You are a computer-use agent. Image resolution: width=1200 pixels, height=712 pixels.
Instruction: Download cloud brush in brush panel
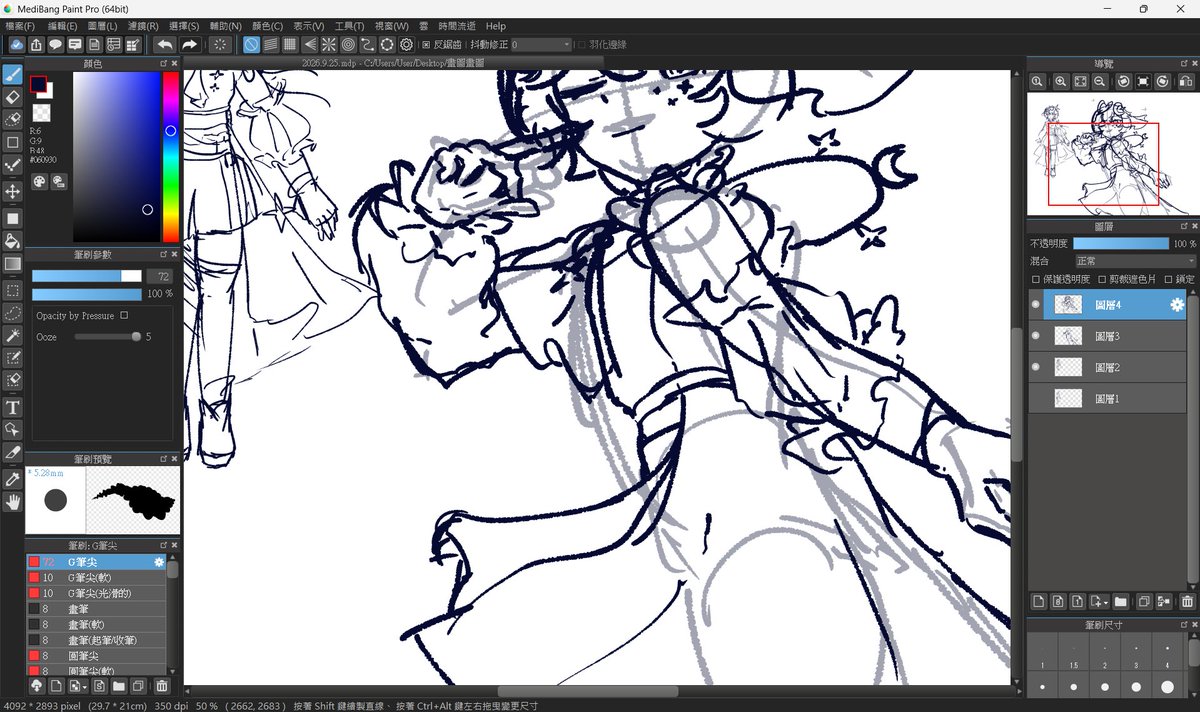(x=36, y=686)
